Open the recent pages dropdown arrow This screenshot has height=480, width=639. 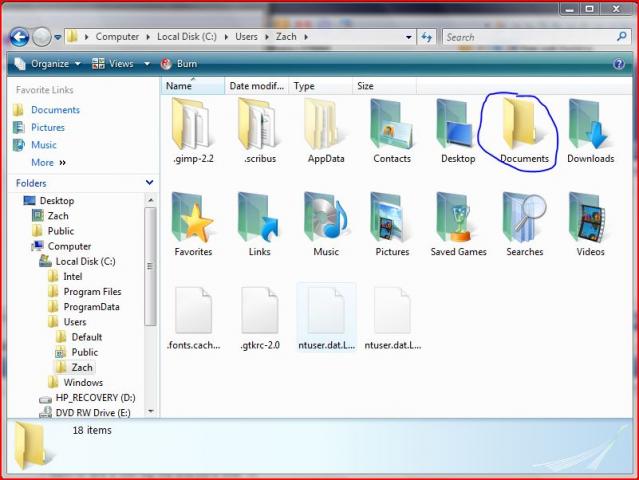57,37
